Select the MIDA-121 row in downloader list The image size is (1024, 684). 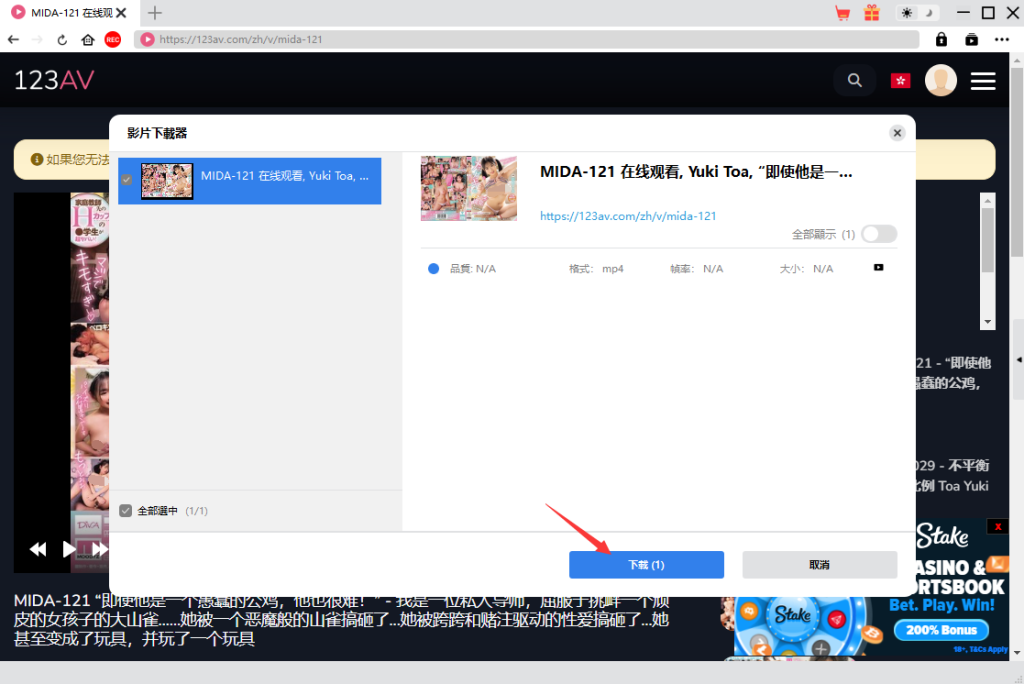point(249,181)
